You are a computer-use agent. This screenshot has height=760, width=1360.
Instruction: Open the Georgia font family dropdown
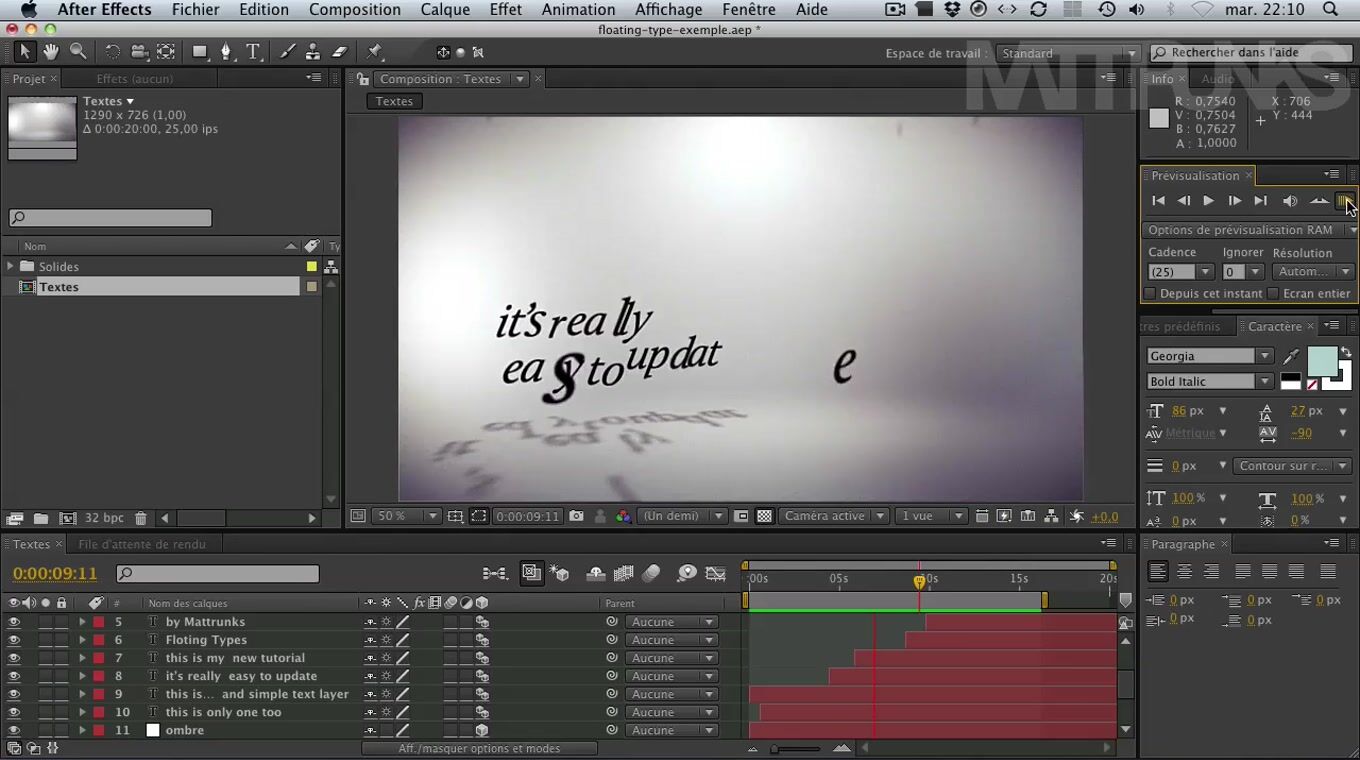1265,356
